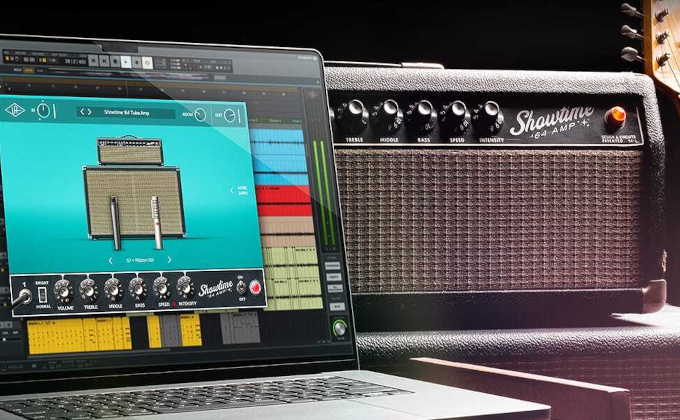Toggle the red power lamp on plugin
Screen dimensions: 680x420
[x=255, y=289]
